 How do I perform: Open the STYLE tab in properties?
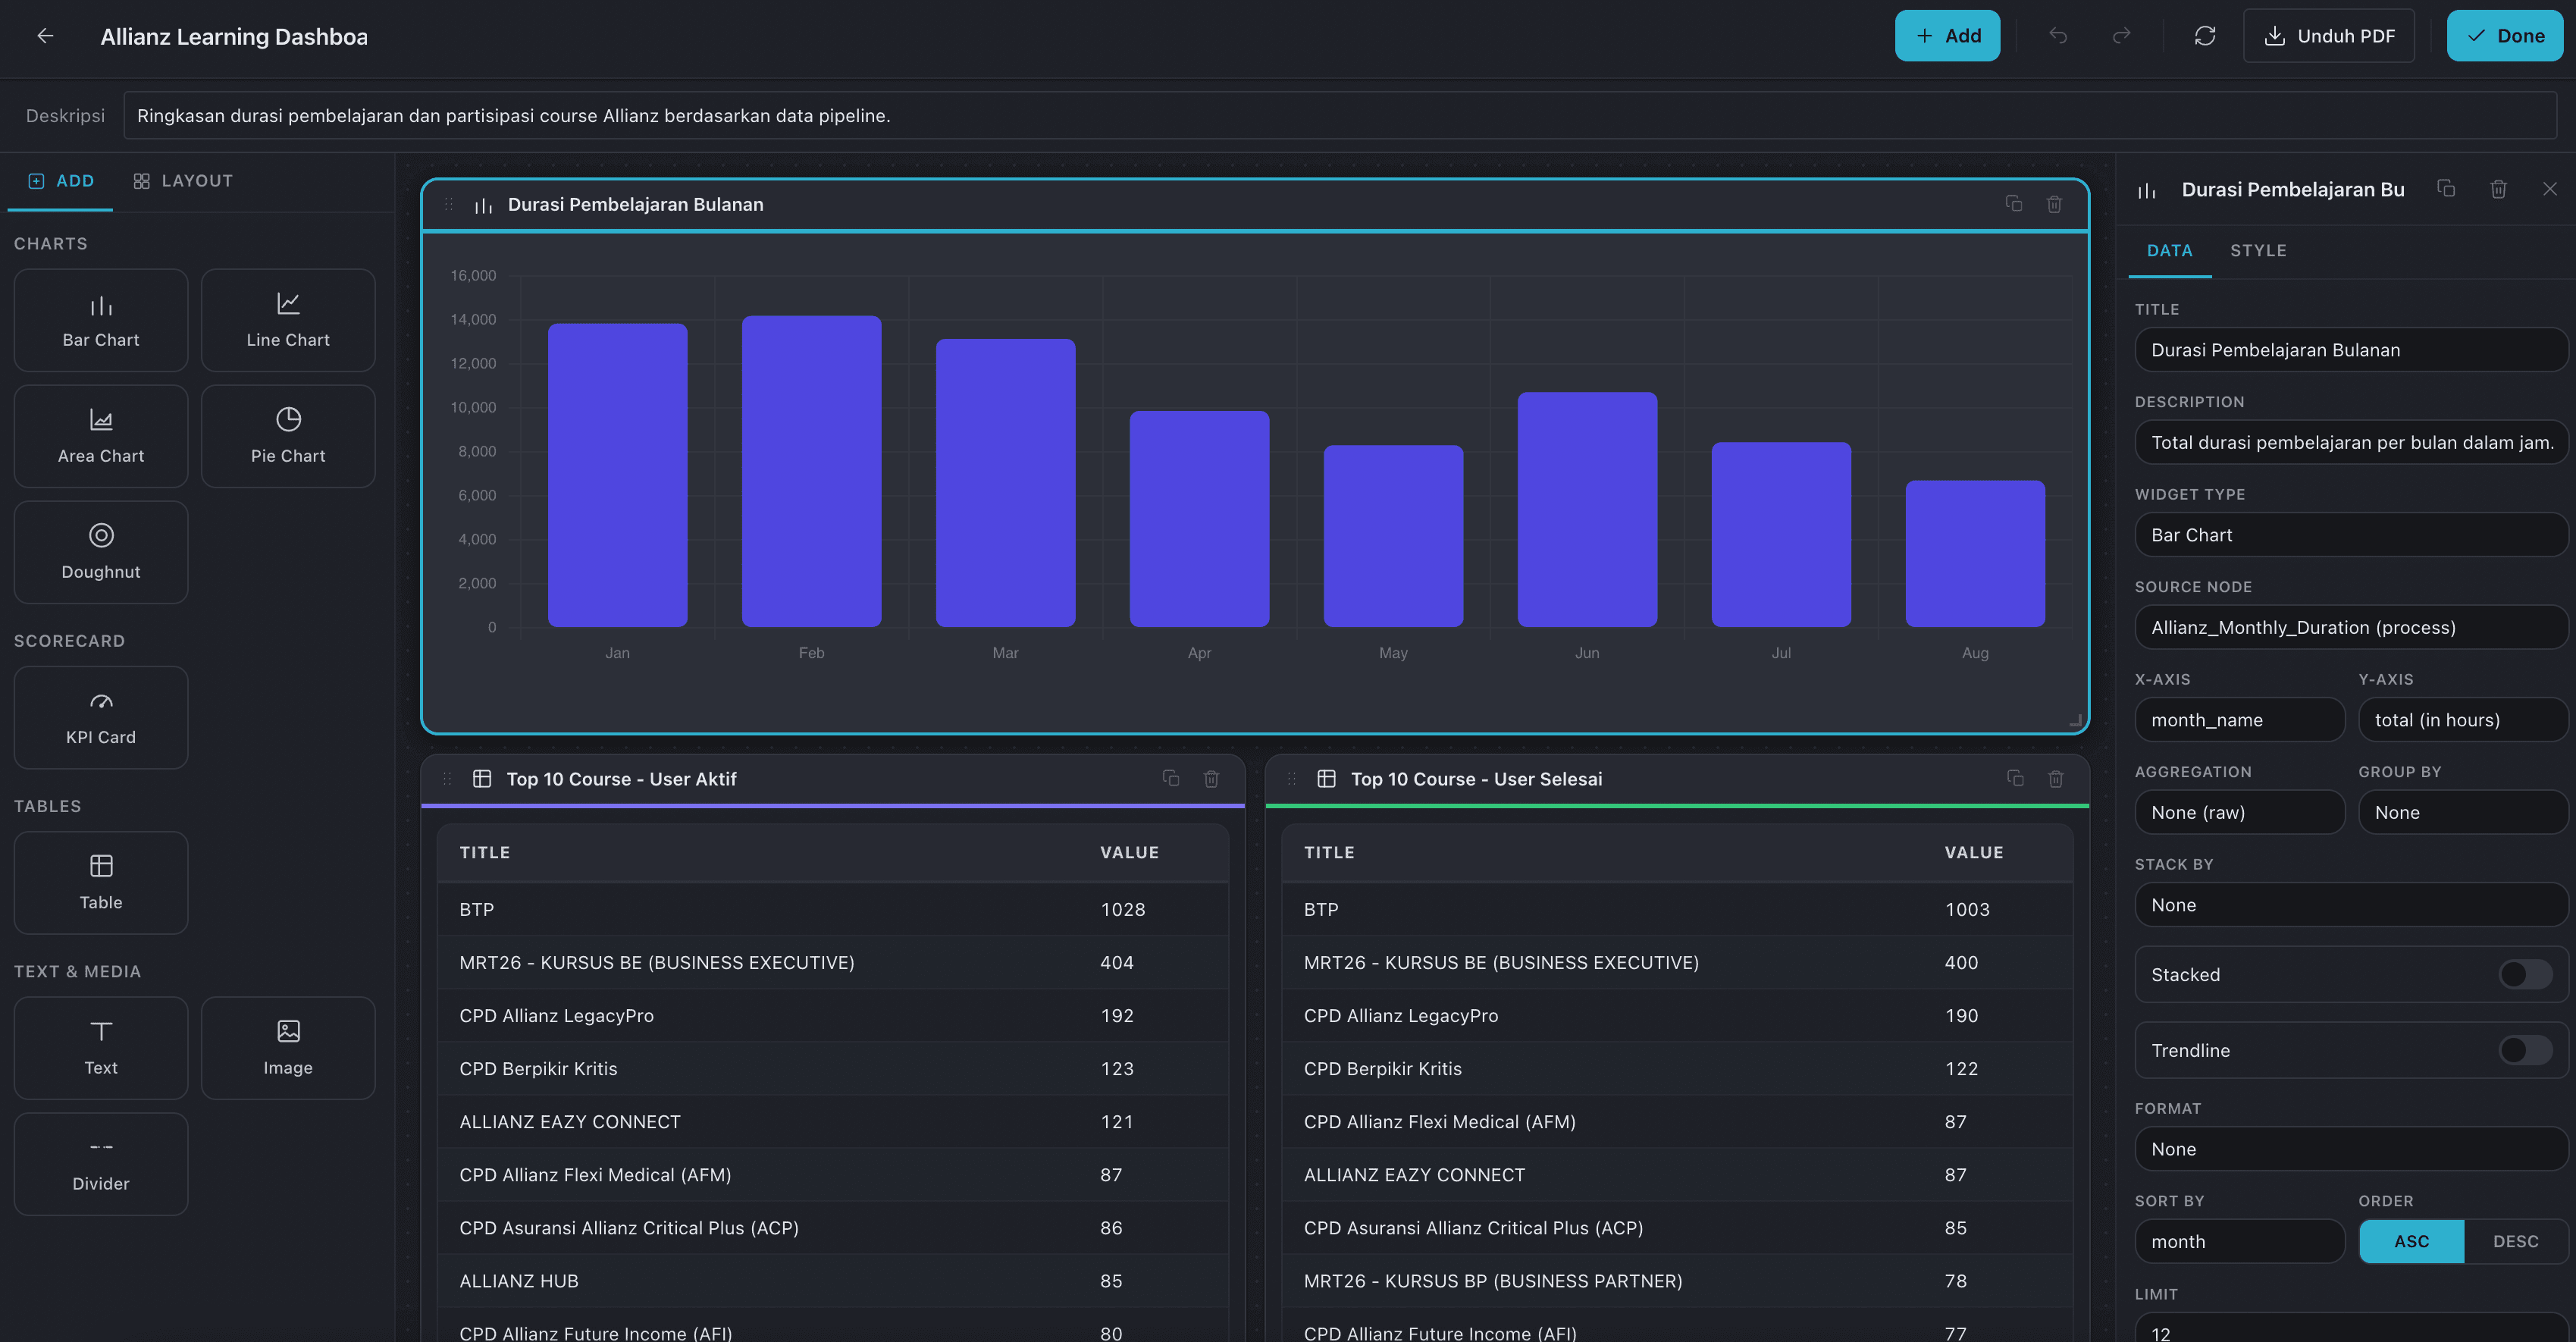pos(2258,250)
